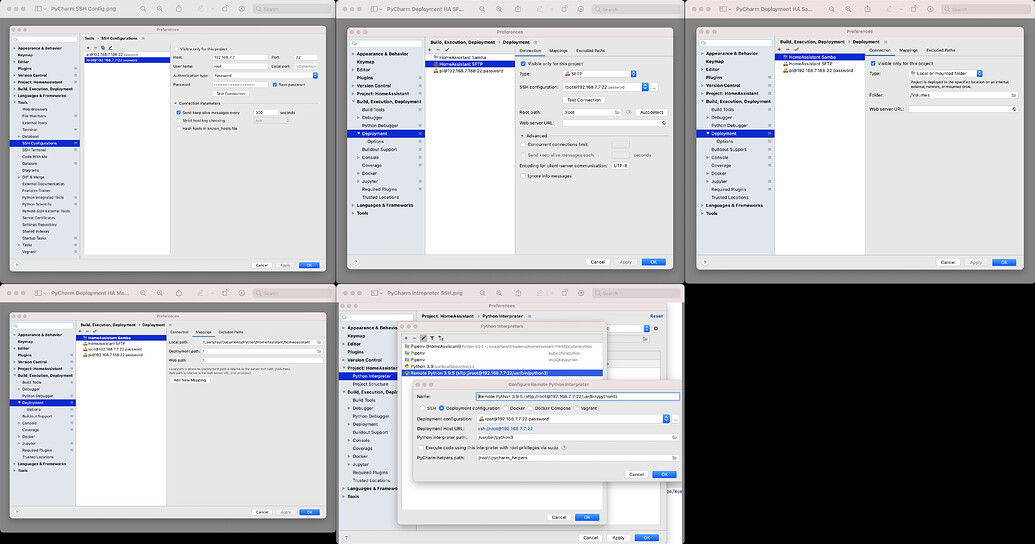
Task: Remove deployment server in HA Samba window
Action: (787, 50)
